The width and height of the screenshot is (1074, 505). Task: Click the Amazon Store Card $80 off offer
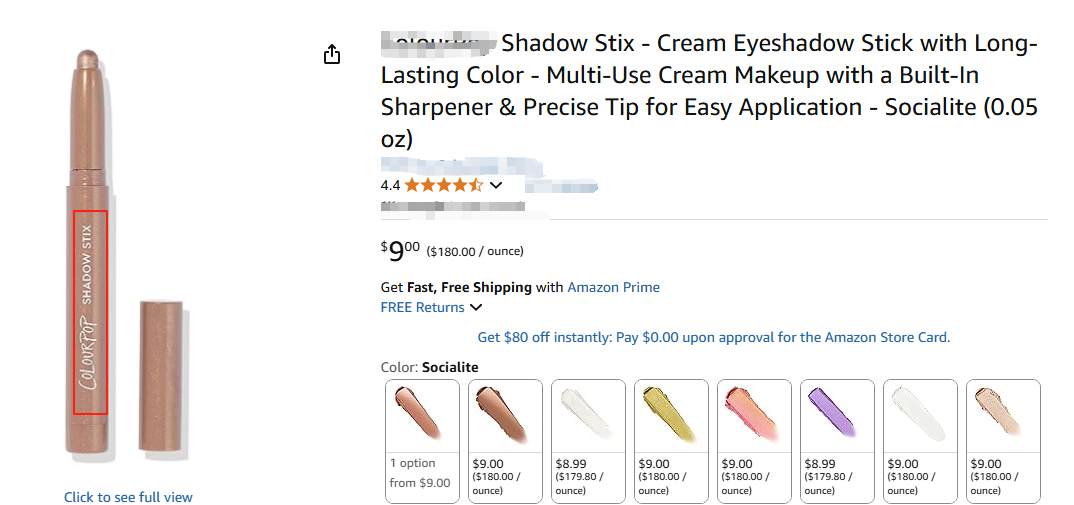tap(713, 337)
